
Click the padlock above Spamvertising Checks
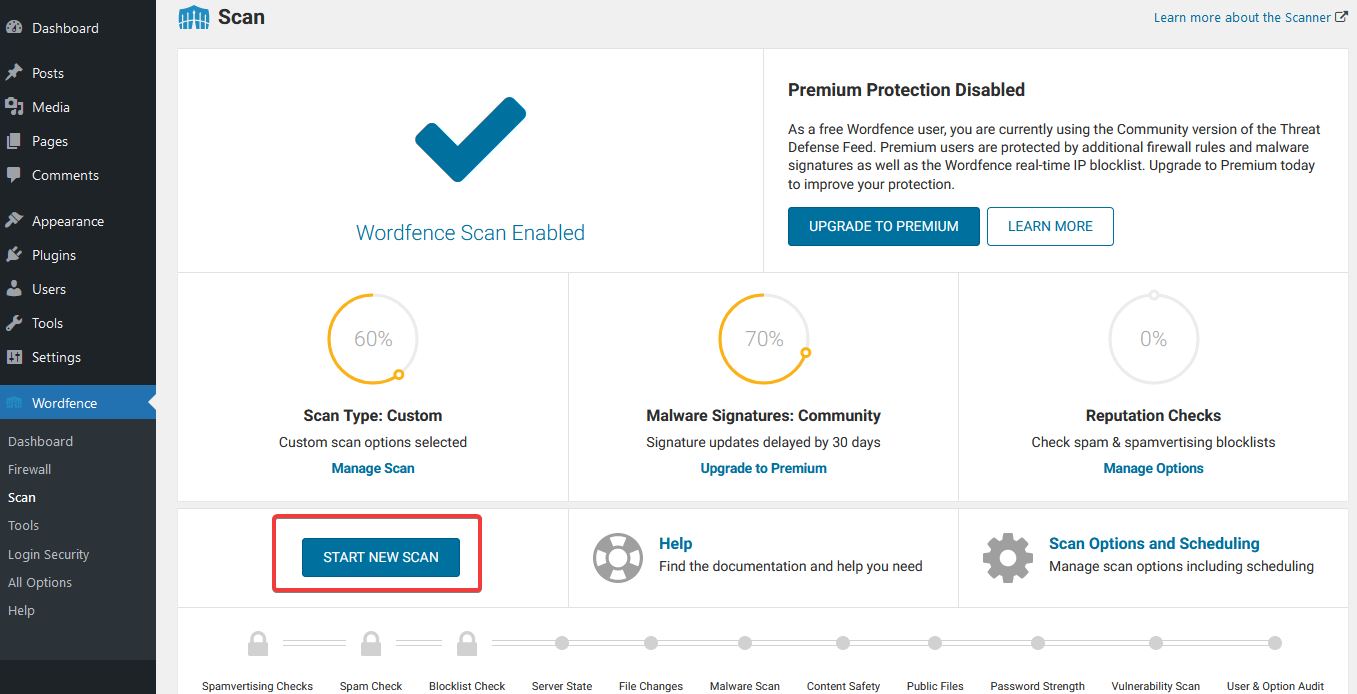click(258, 643)
